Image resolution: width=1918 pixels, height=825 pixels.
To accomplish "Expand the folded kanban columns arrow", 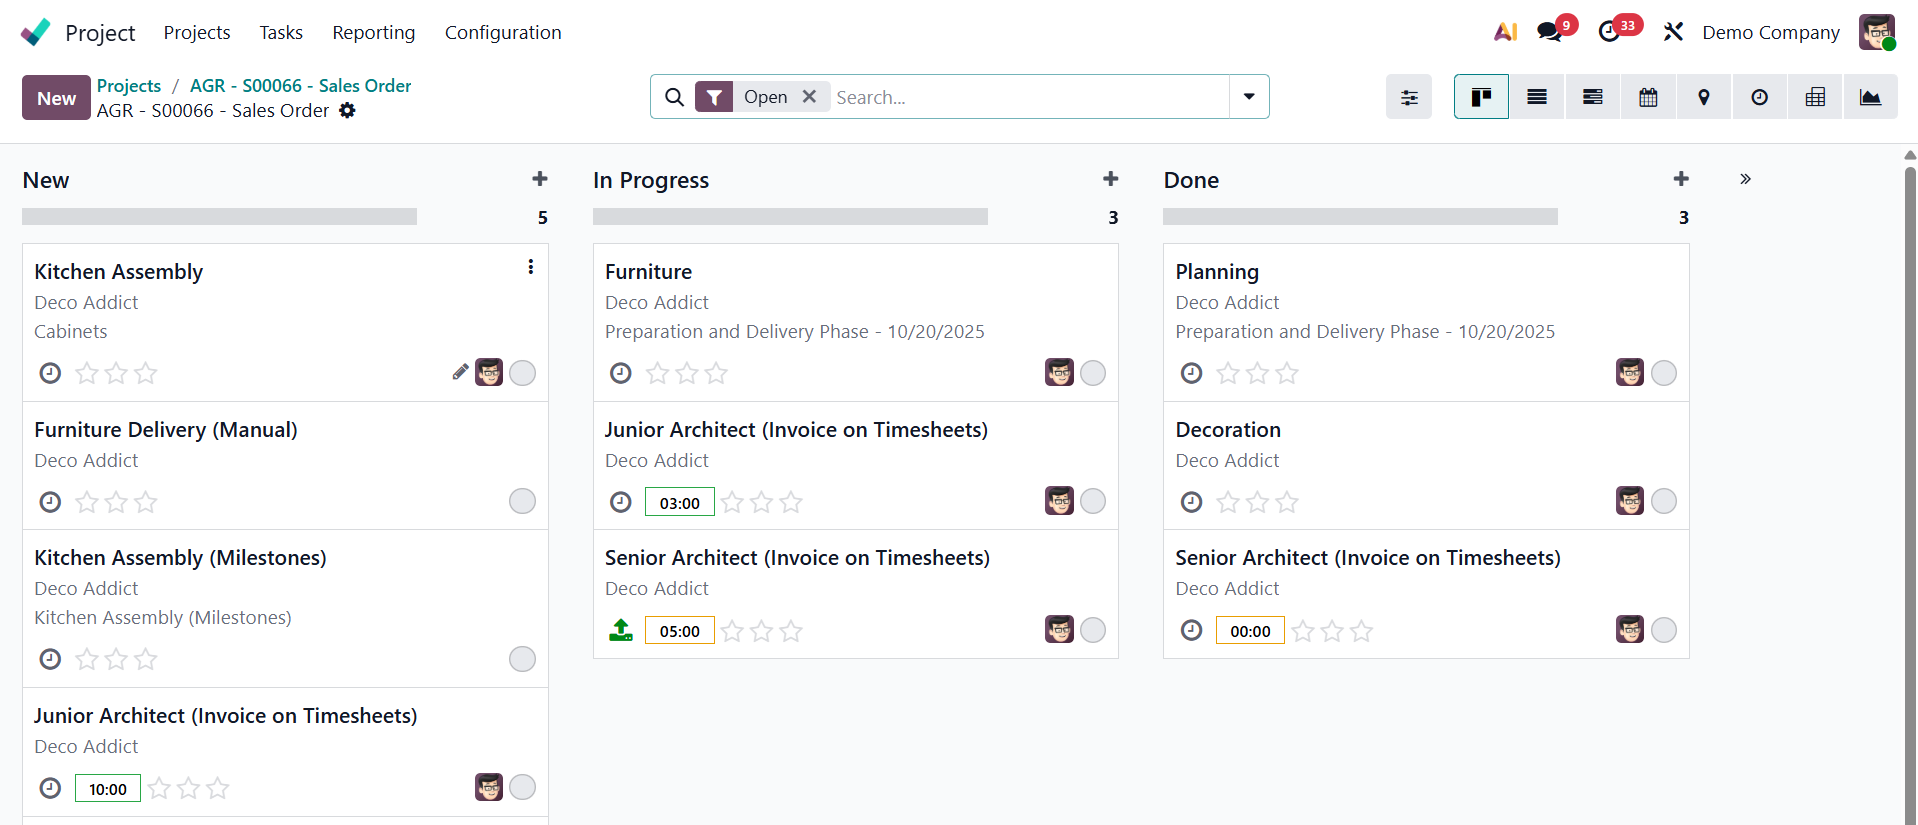I will coord(1745,179).
